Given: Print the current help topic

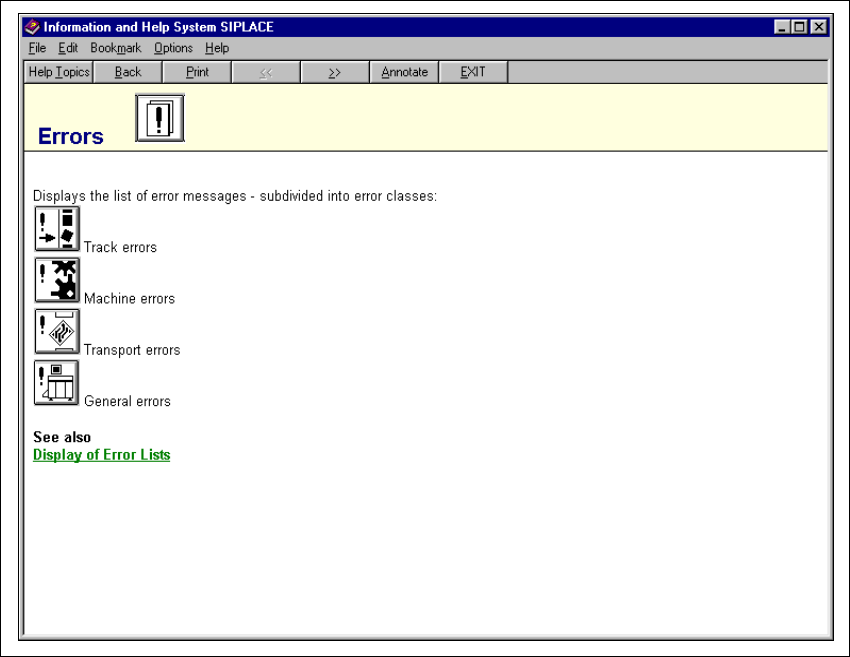Looking at the screenshot, I should (197, 72).
